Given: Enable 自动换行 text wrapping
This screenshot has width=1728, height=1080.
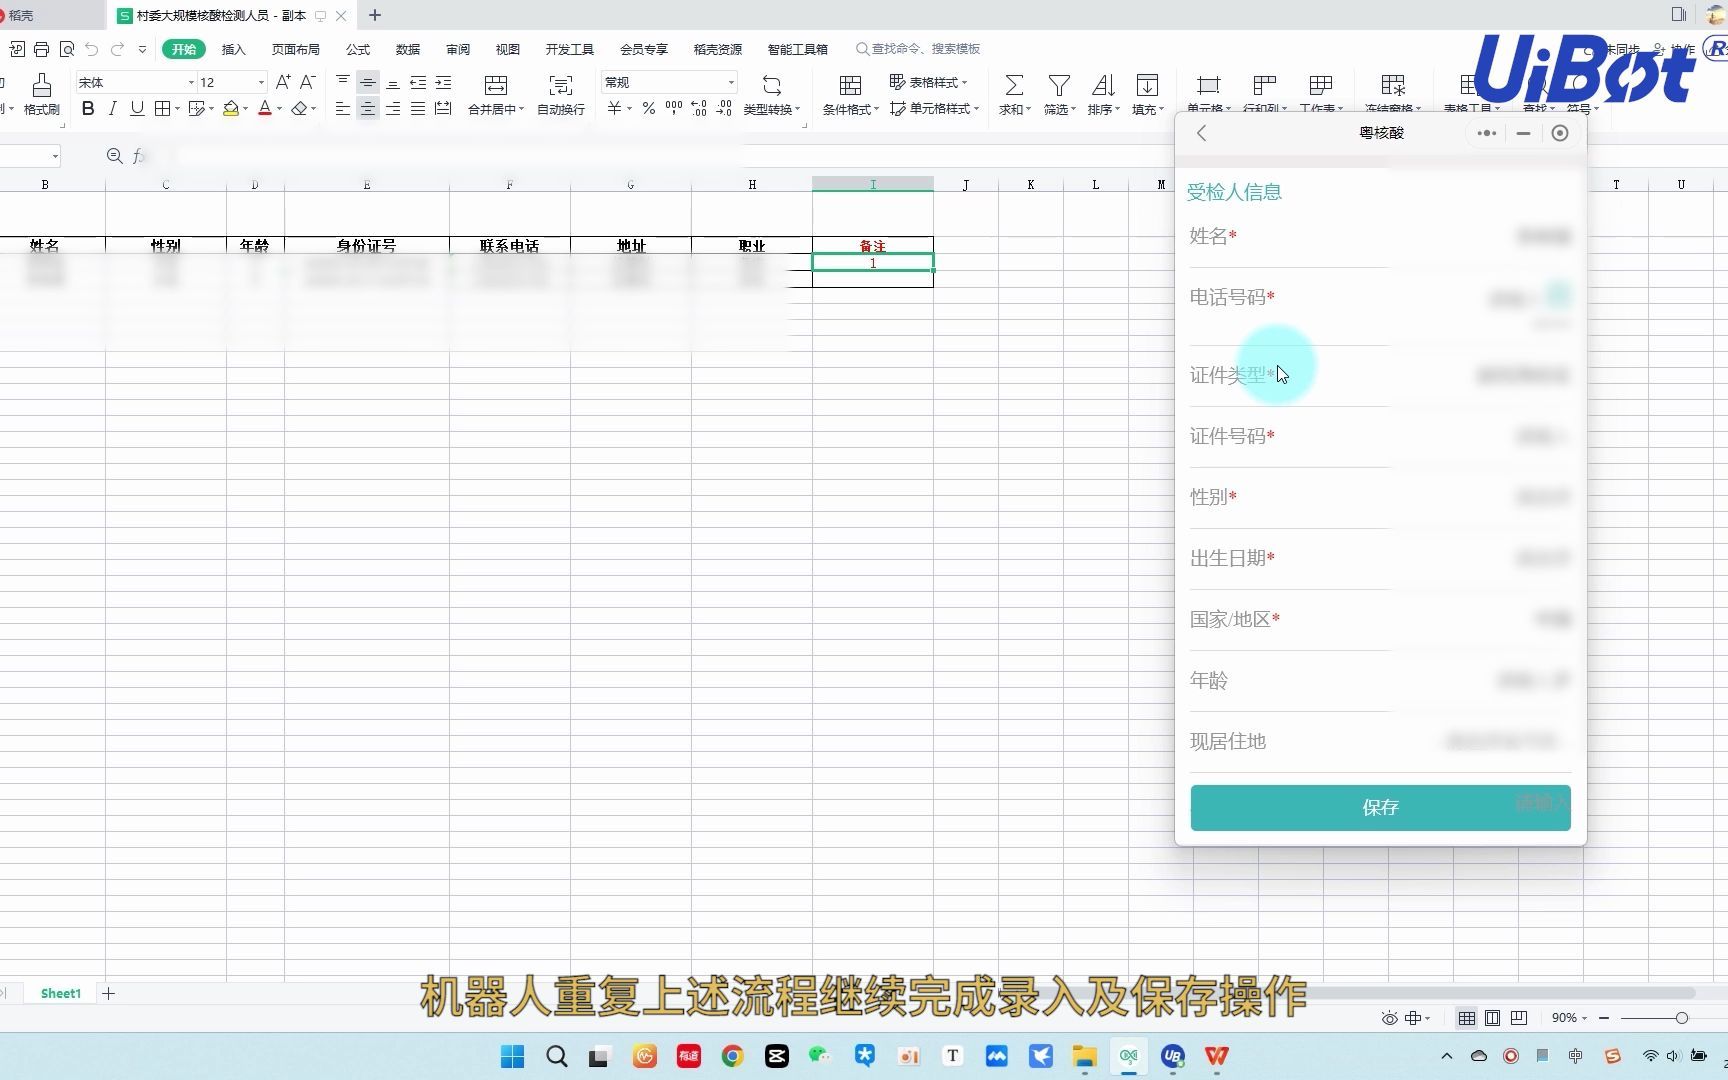Looking at the screenshot, I should 561,93.
